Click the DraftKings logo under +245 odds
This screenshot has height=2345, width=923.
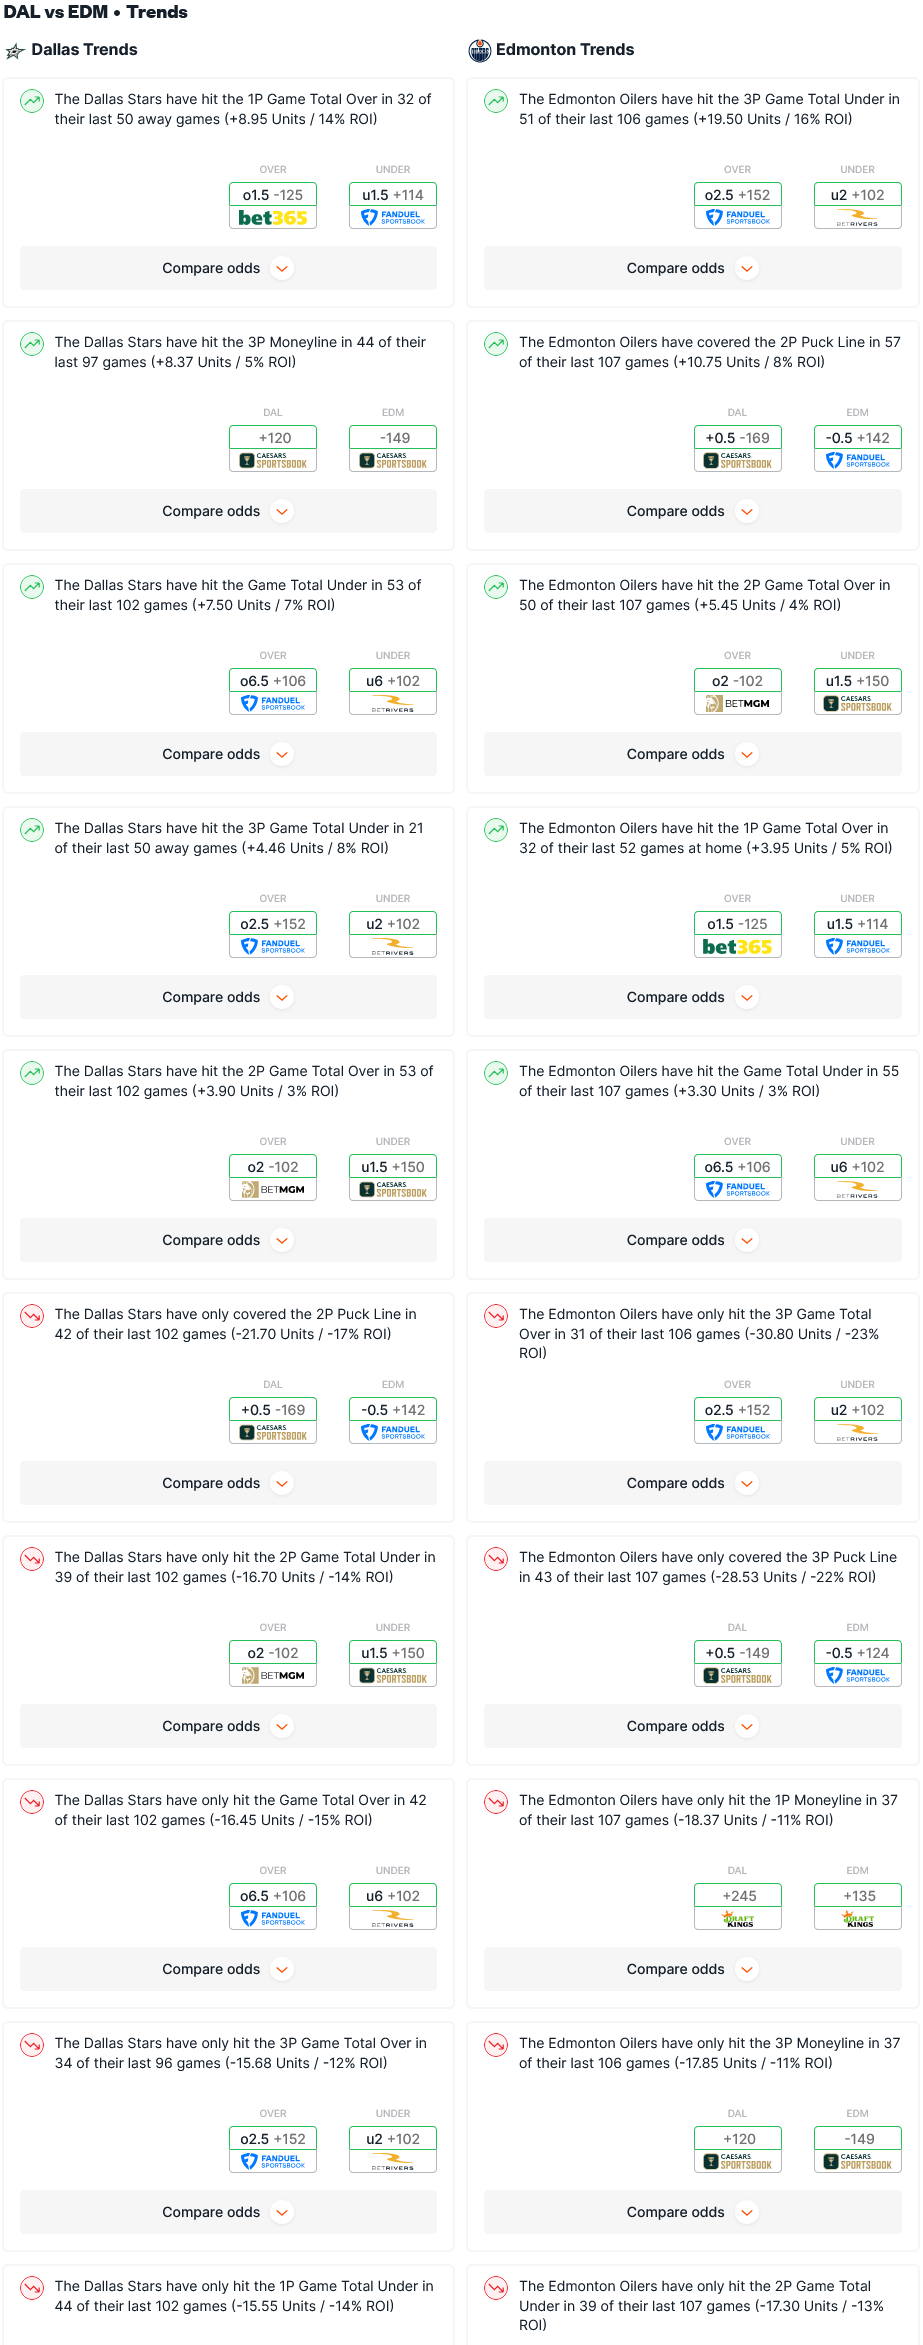click(738, 1919)
